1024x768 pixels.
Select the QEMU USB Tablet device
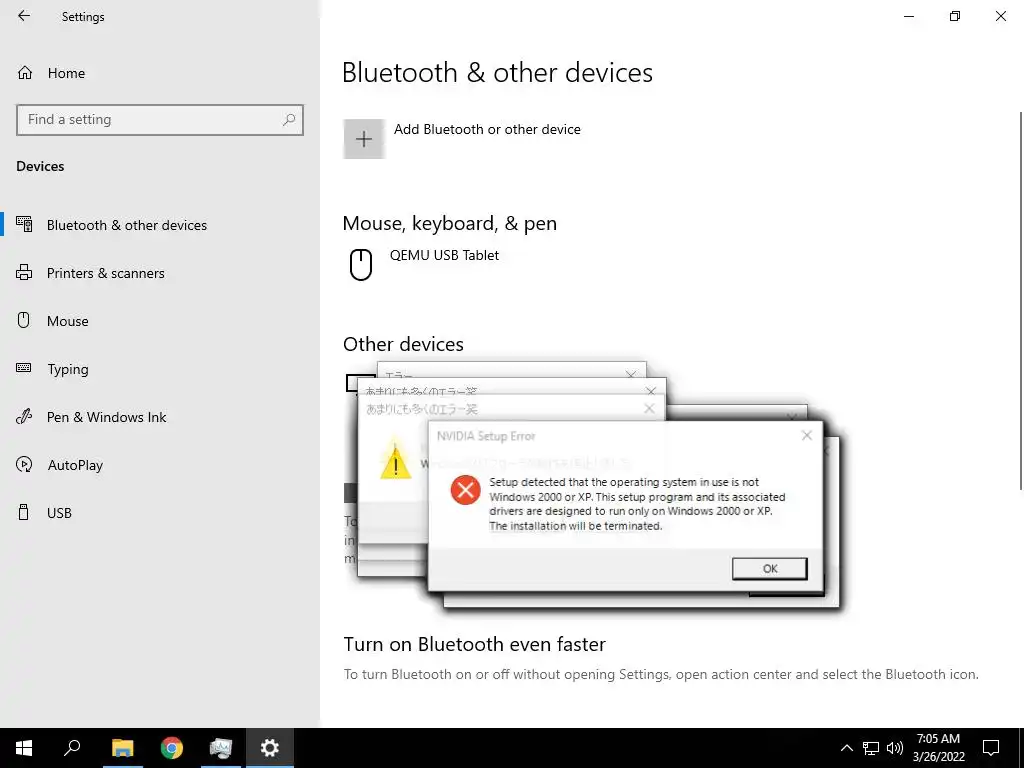[x=444, y=255]
